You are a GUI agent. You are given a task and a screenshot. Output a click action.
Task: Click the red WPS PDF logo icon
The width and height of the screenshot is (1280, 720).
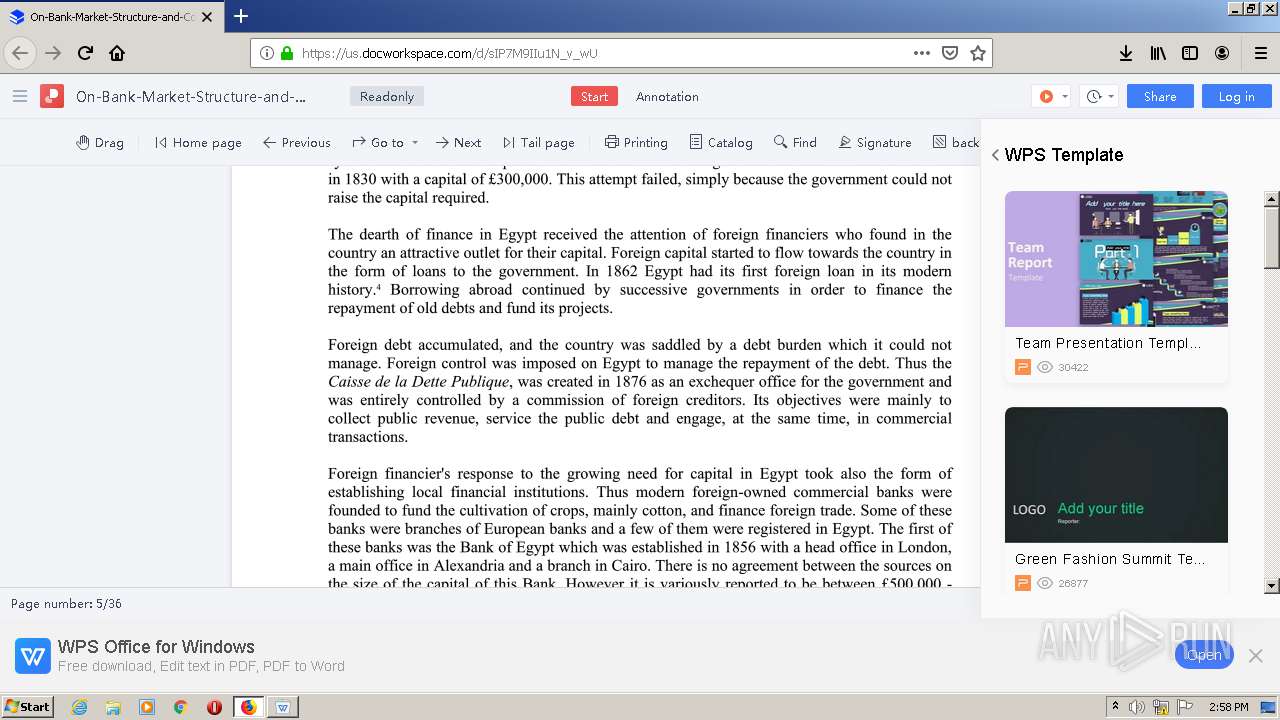[x=52, y=96]
